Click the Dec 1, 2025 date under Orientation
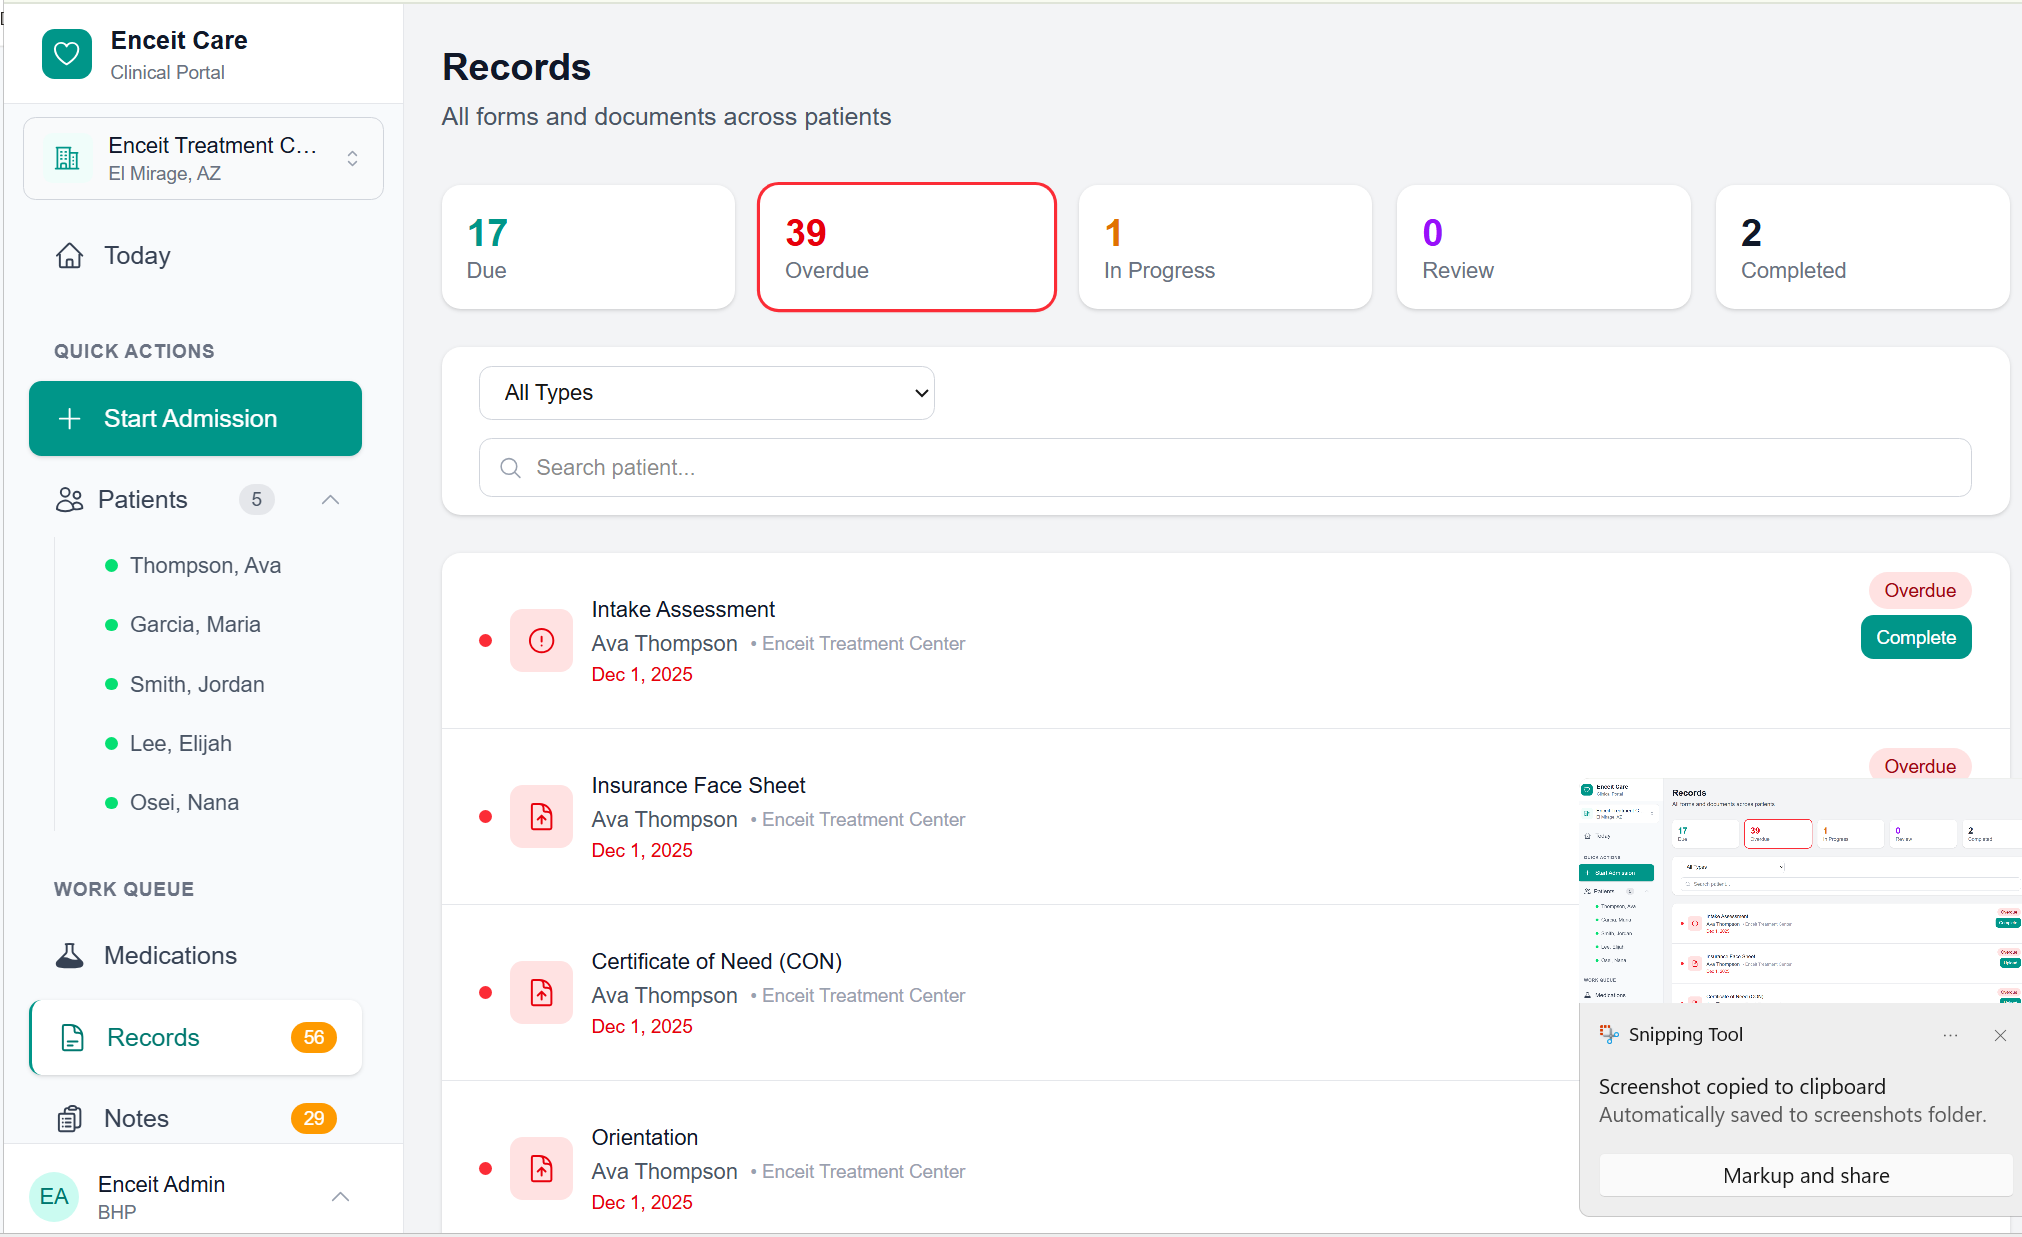2022x1237 pixels. [x=642, y=1203]
